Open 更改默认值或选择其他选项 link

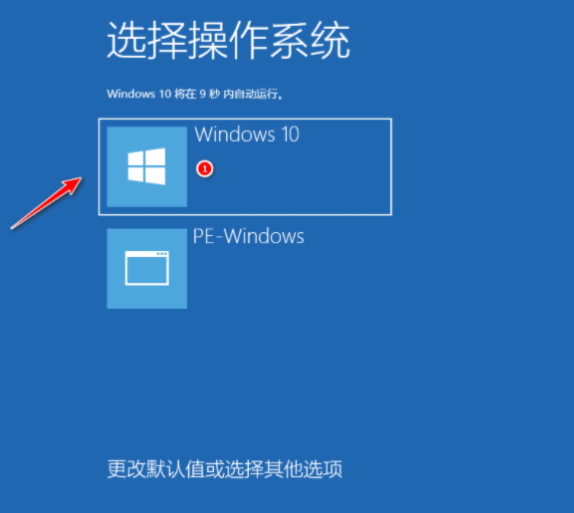click(x=225, y=469)
